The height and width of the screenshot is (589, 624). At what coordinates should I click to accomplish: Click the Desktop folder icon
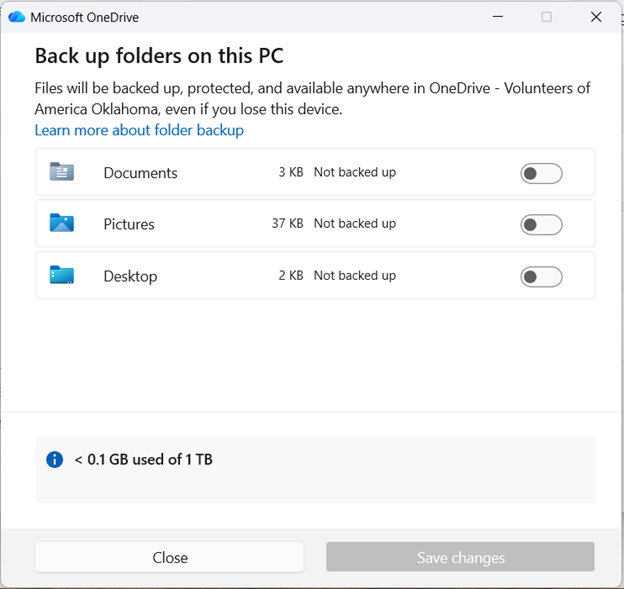(x=62, y=275)
